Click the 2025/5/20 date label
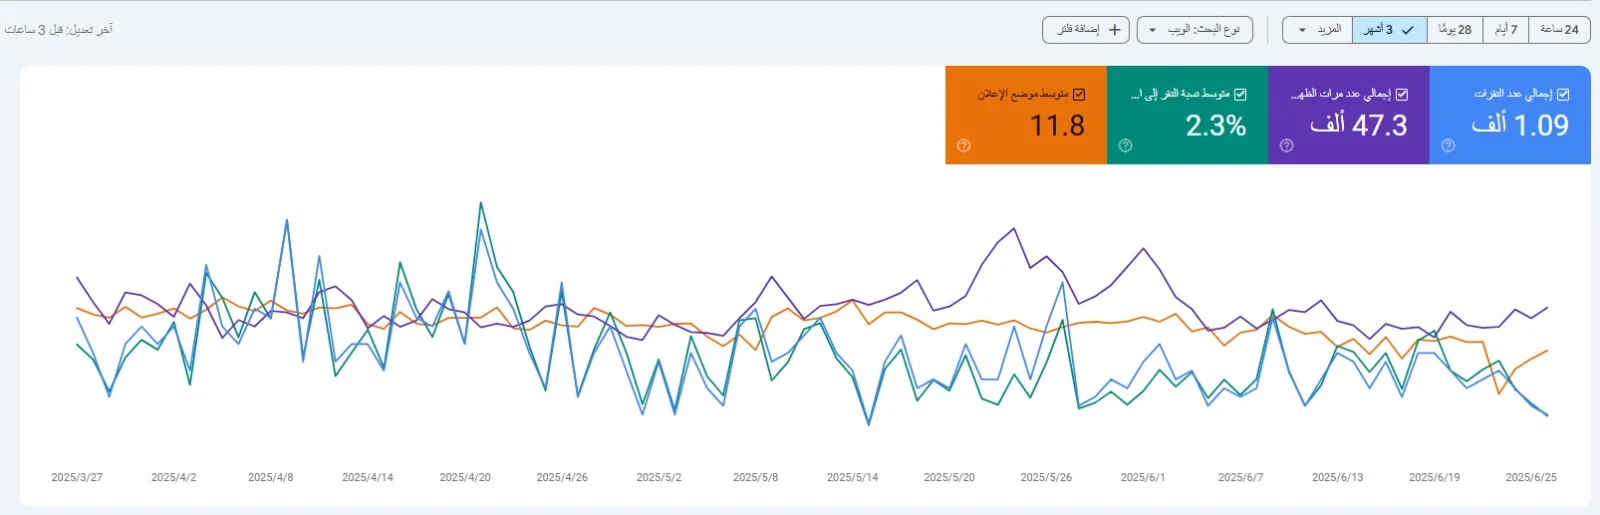 (x=949, y=477)
